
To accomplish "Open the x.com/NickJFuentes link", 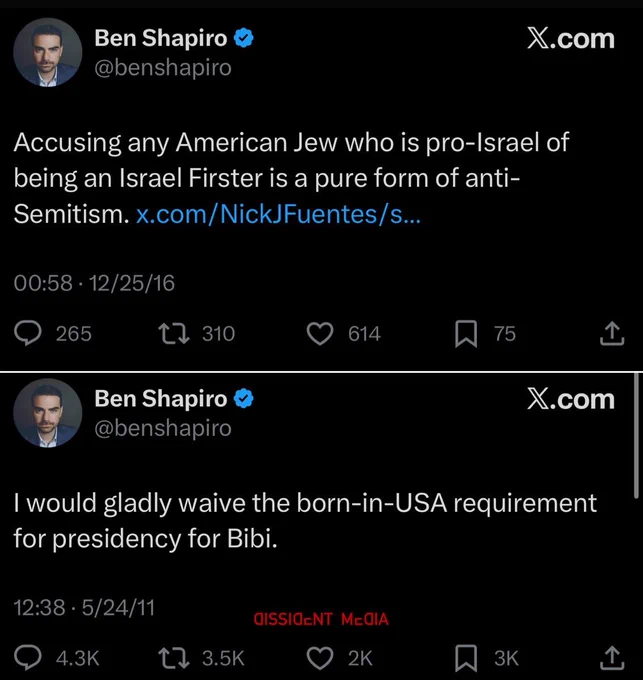I will click(278, 214).
